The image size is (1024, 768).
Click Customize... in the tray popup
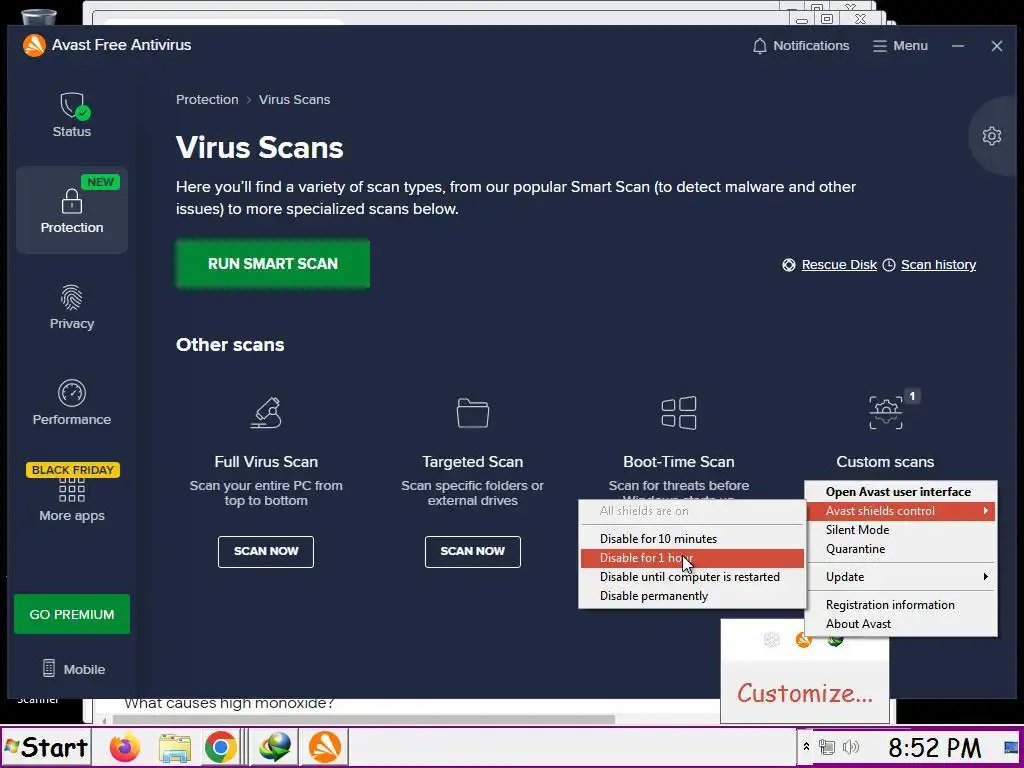(x=805, y=693)
